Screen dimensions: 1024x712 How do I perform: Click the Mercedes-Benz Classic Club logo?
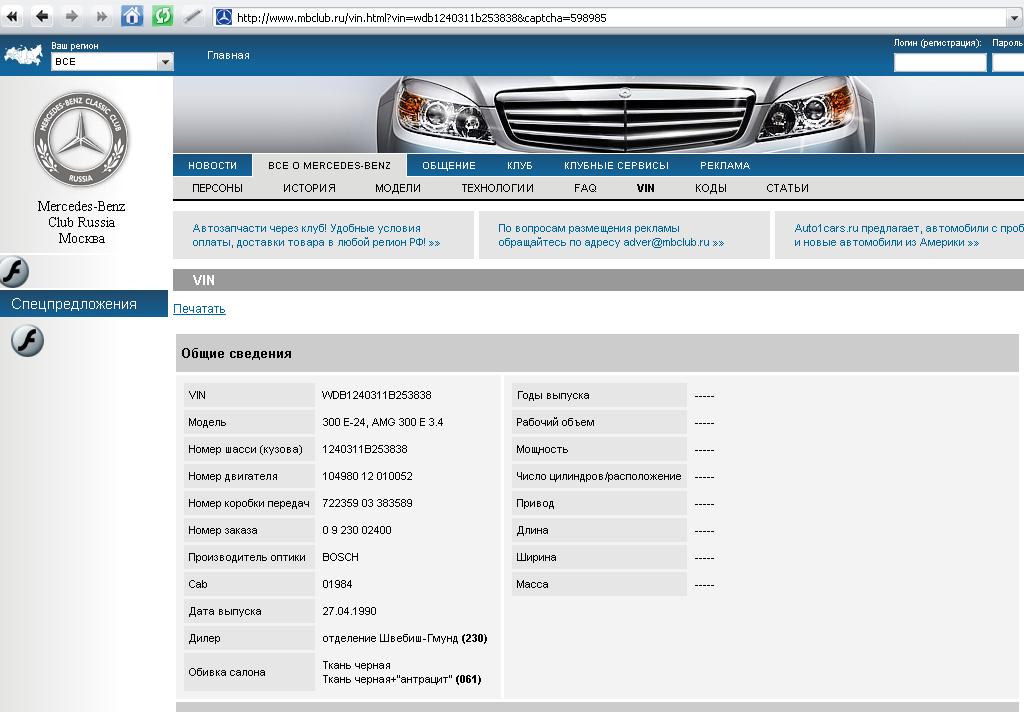pyautogui.click(x=81, y=138)
